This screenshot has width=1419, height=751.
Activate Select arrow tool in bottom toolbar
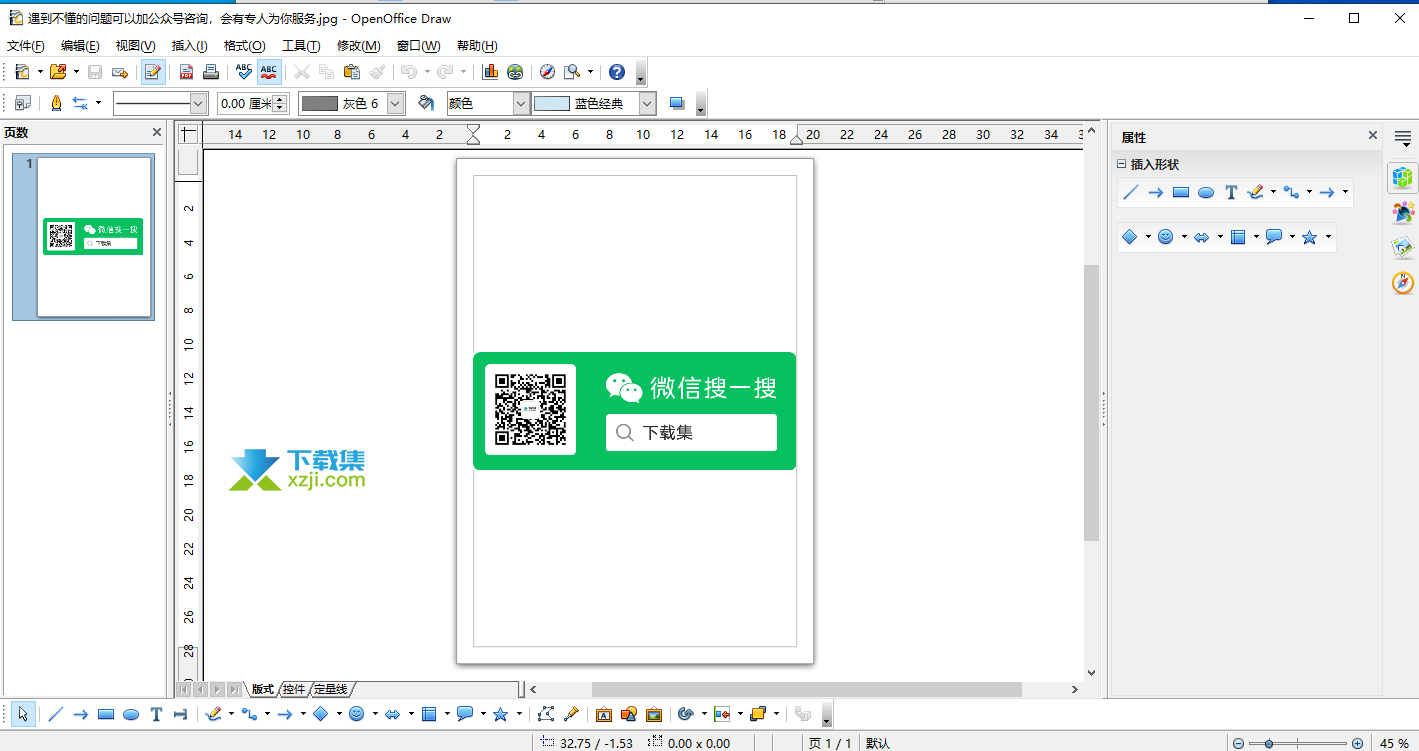(x=24, y=714)
